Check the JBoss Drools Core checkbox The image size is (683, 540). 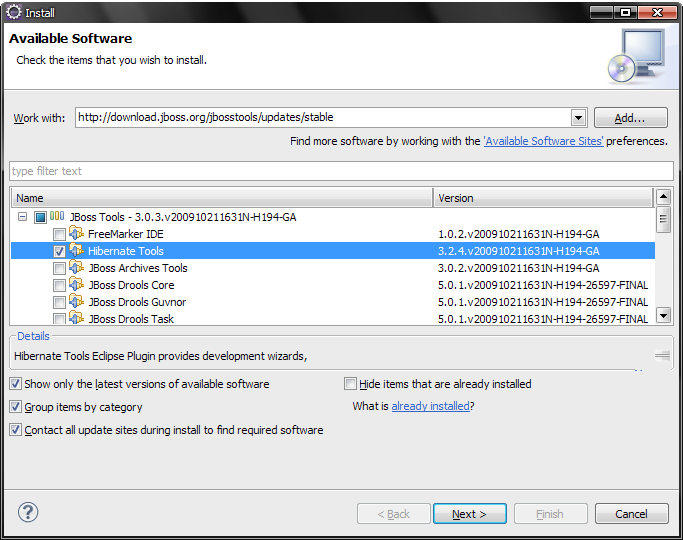59,285
